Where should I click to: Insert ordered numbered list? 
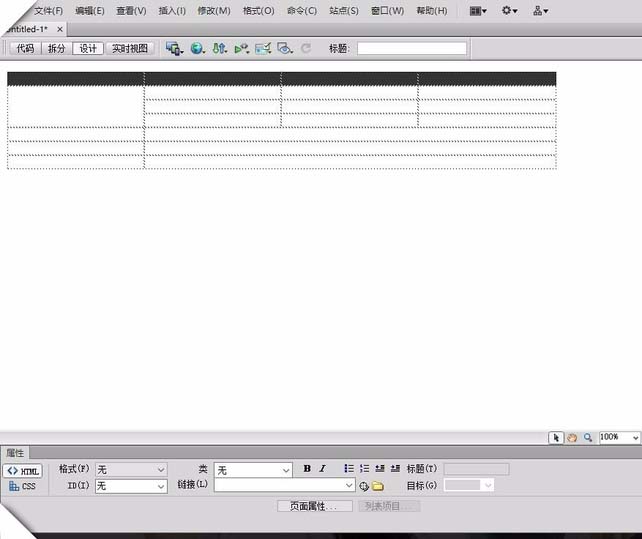[x=364, y=468]
